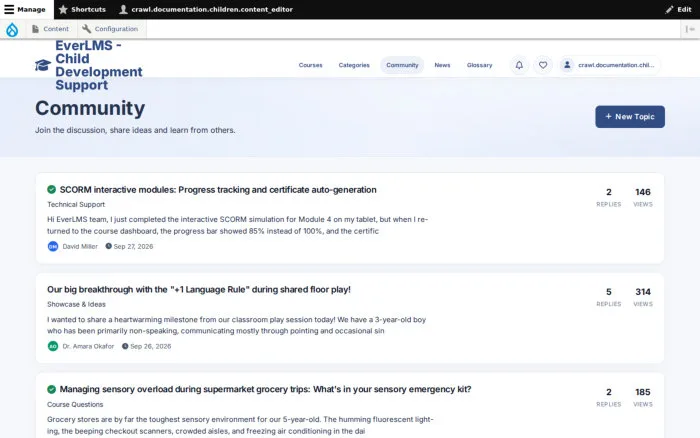This screenshot has width=700, height=438.
Task: Open the user profile dropdown in header
Action: 610,65
